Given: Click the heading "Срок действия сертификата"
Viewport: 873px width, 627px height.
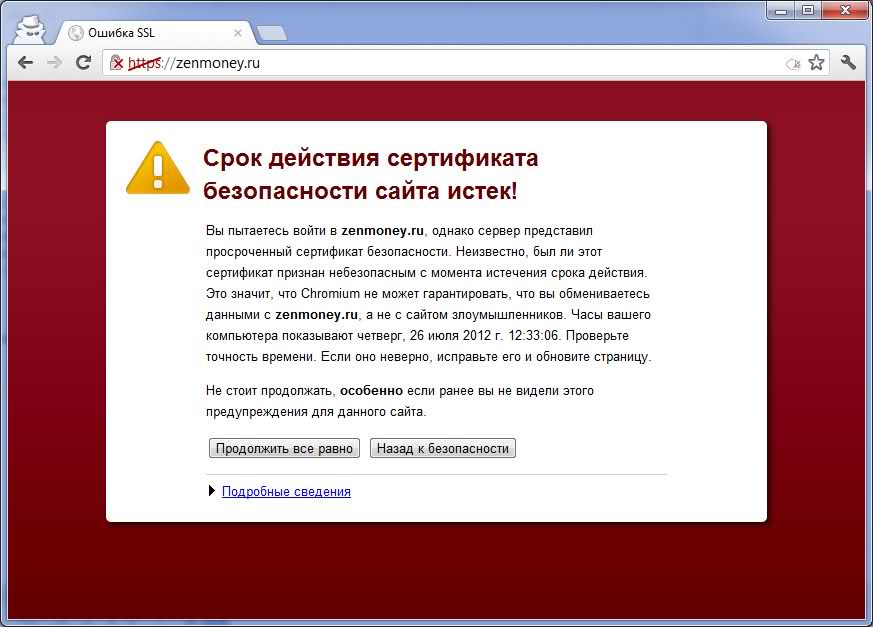Looking at the screenshot, I should tap(371, 158).
